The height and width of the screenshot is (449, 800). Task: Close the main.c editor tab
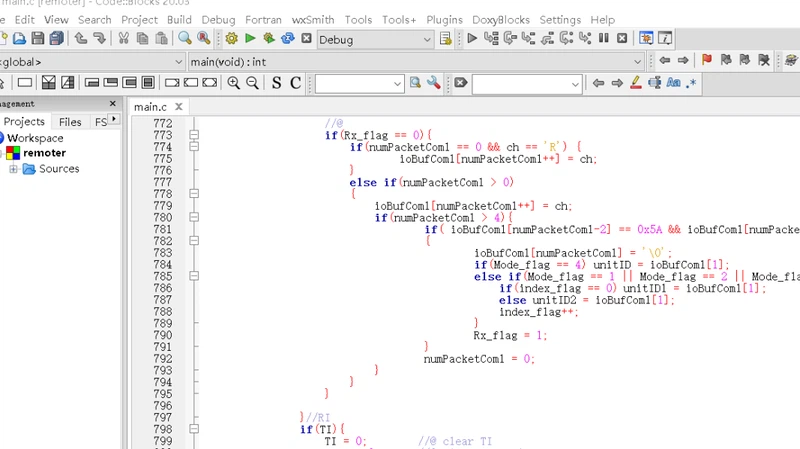(x=178, y=107)
